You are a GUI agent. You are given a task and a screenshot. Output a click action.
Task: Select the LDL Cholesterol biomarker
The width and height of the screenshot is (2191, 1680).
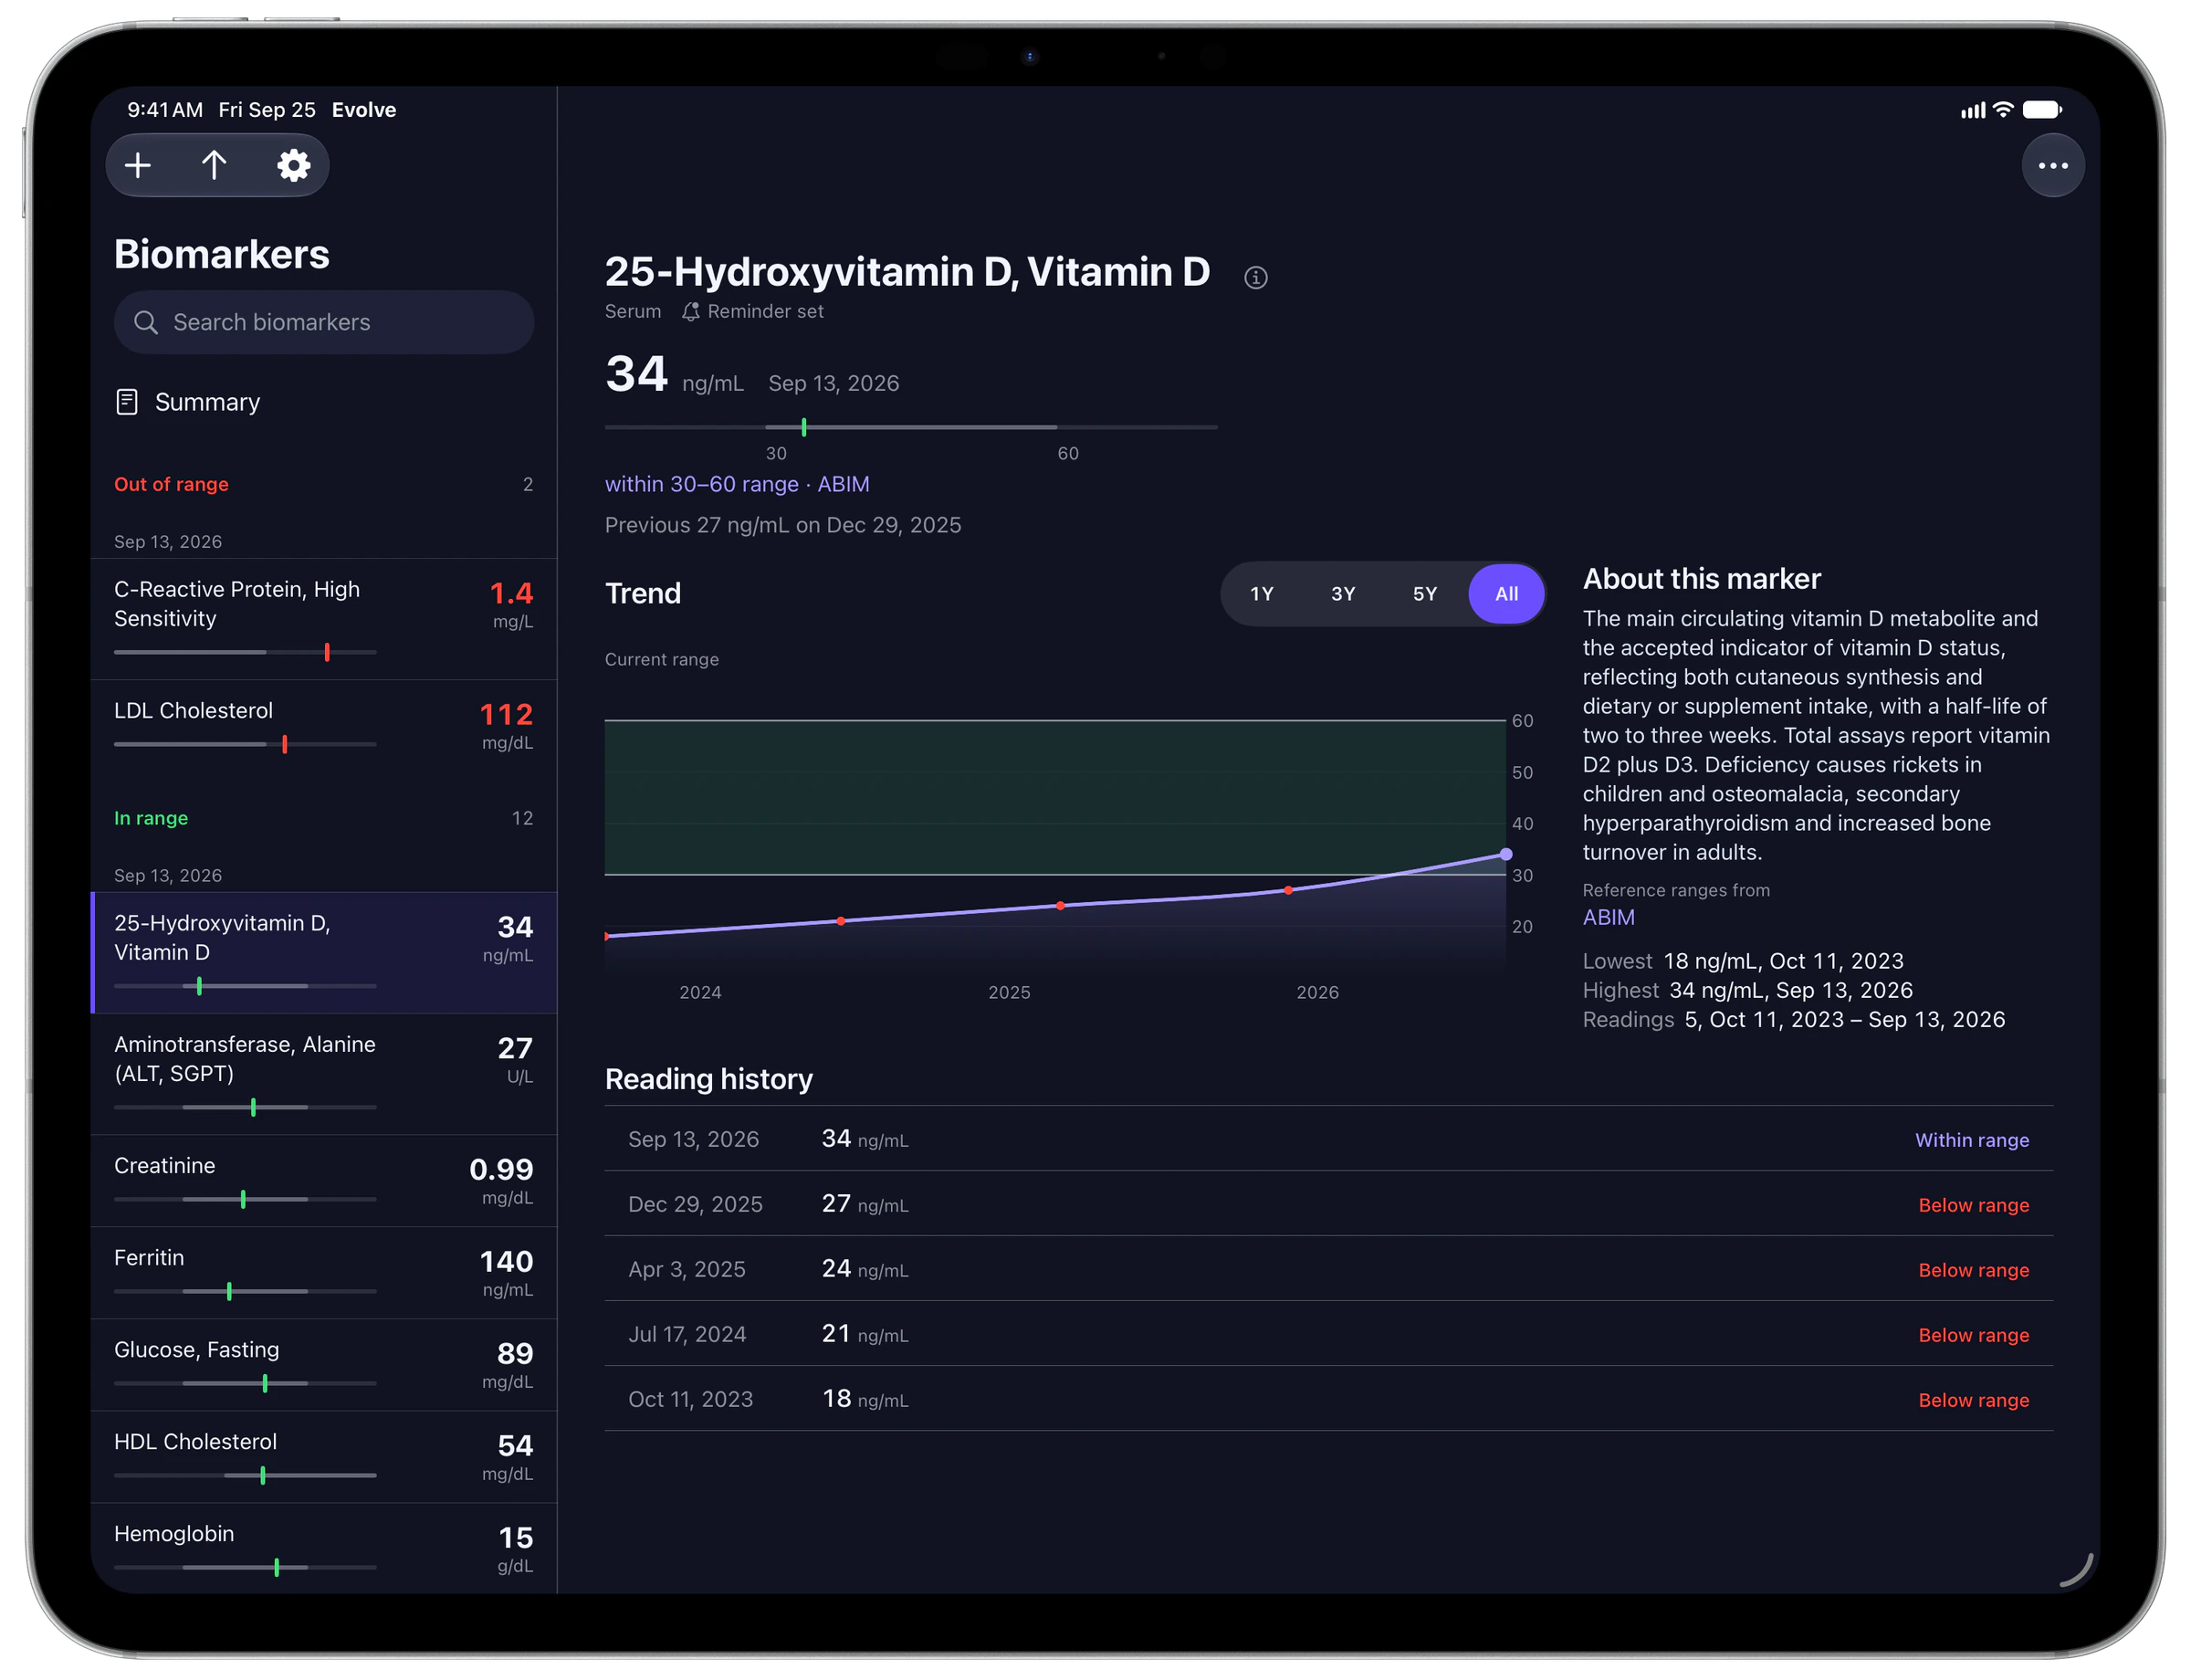(x=324, y=727)
